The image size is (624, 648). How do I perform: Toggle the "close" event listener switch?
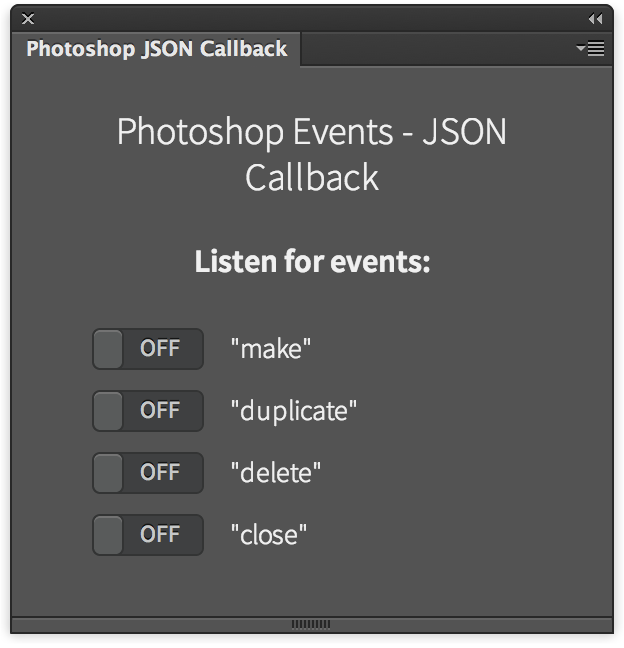click(x=148, y=535)
